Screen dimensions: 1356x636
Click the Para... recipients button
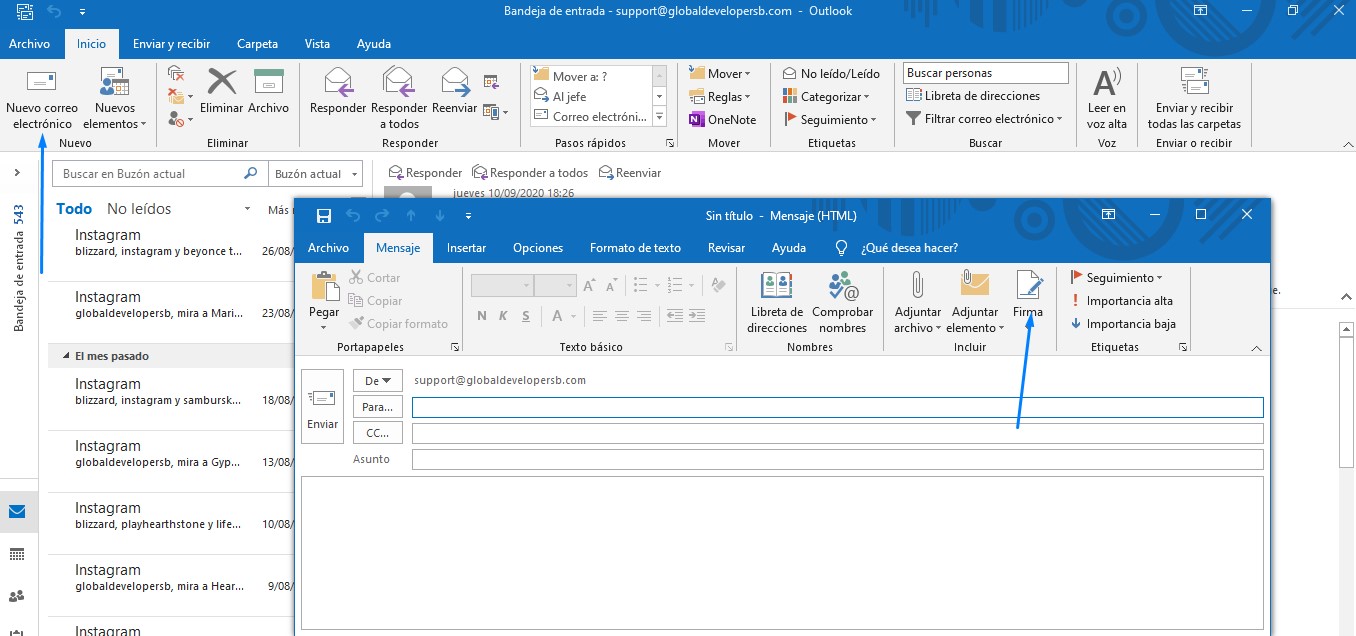(377, 407)
